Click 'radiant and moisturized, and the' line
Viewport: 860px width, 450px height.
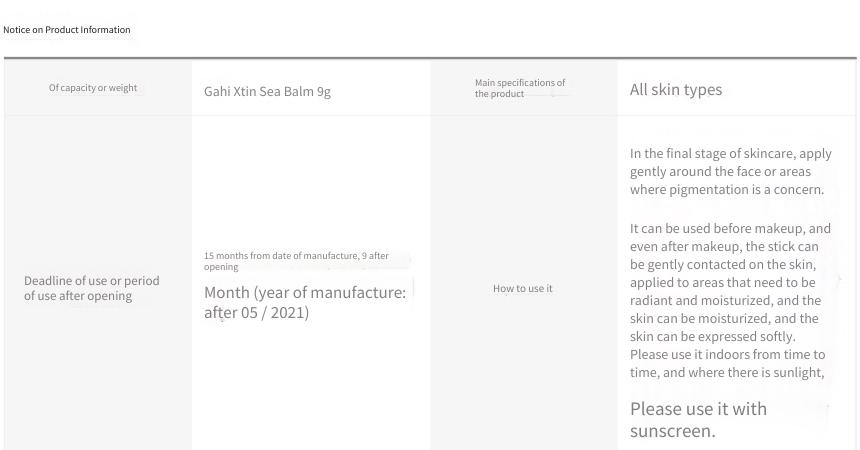(x=725, y=301)
